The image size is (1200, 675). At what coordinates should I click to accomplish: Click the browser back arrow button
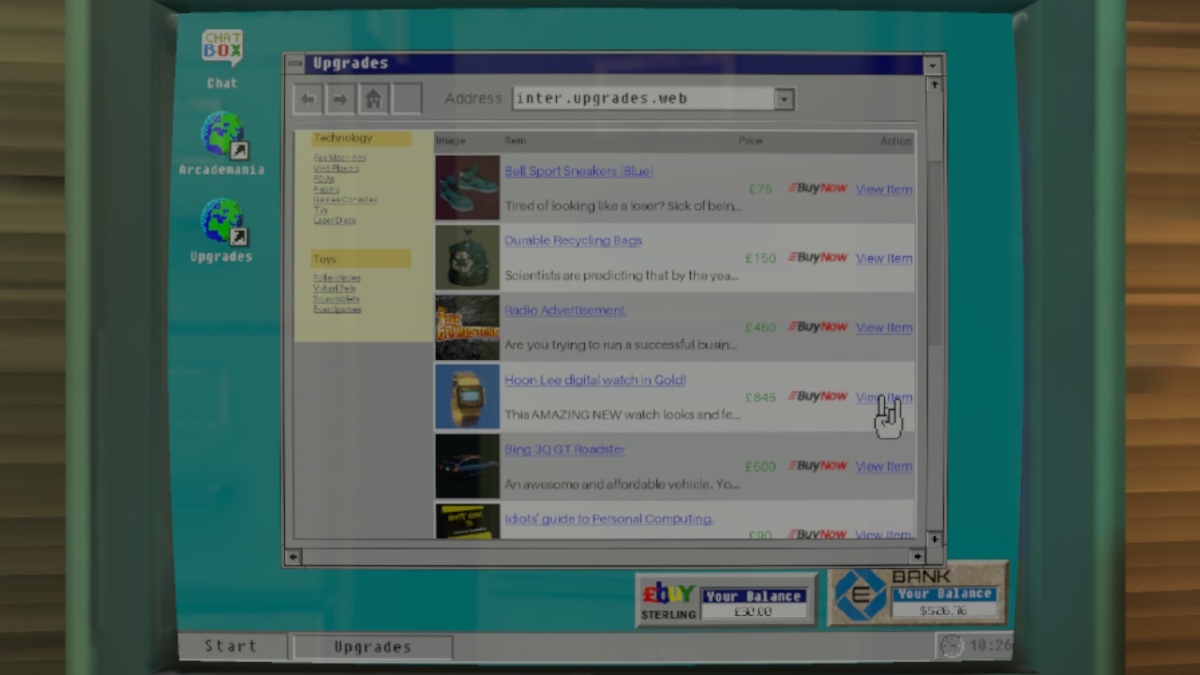tap(308, 99)
